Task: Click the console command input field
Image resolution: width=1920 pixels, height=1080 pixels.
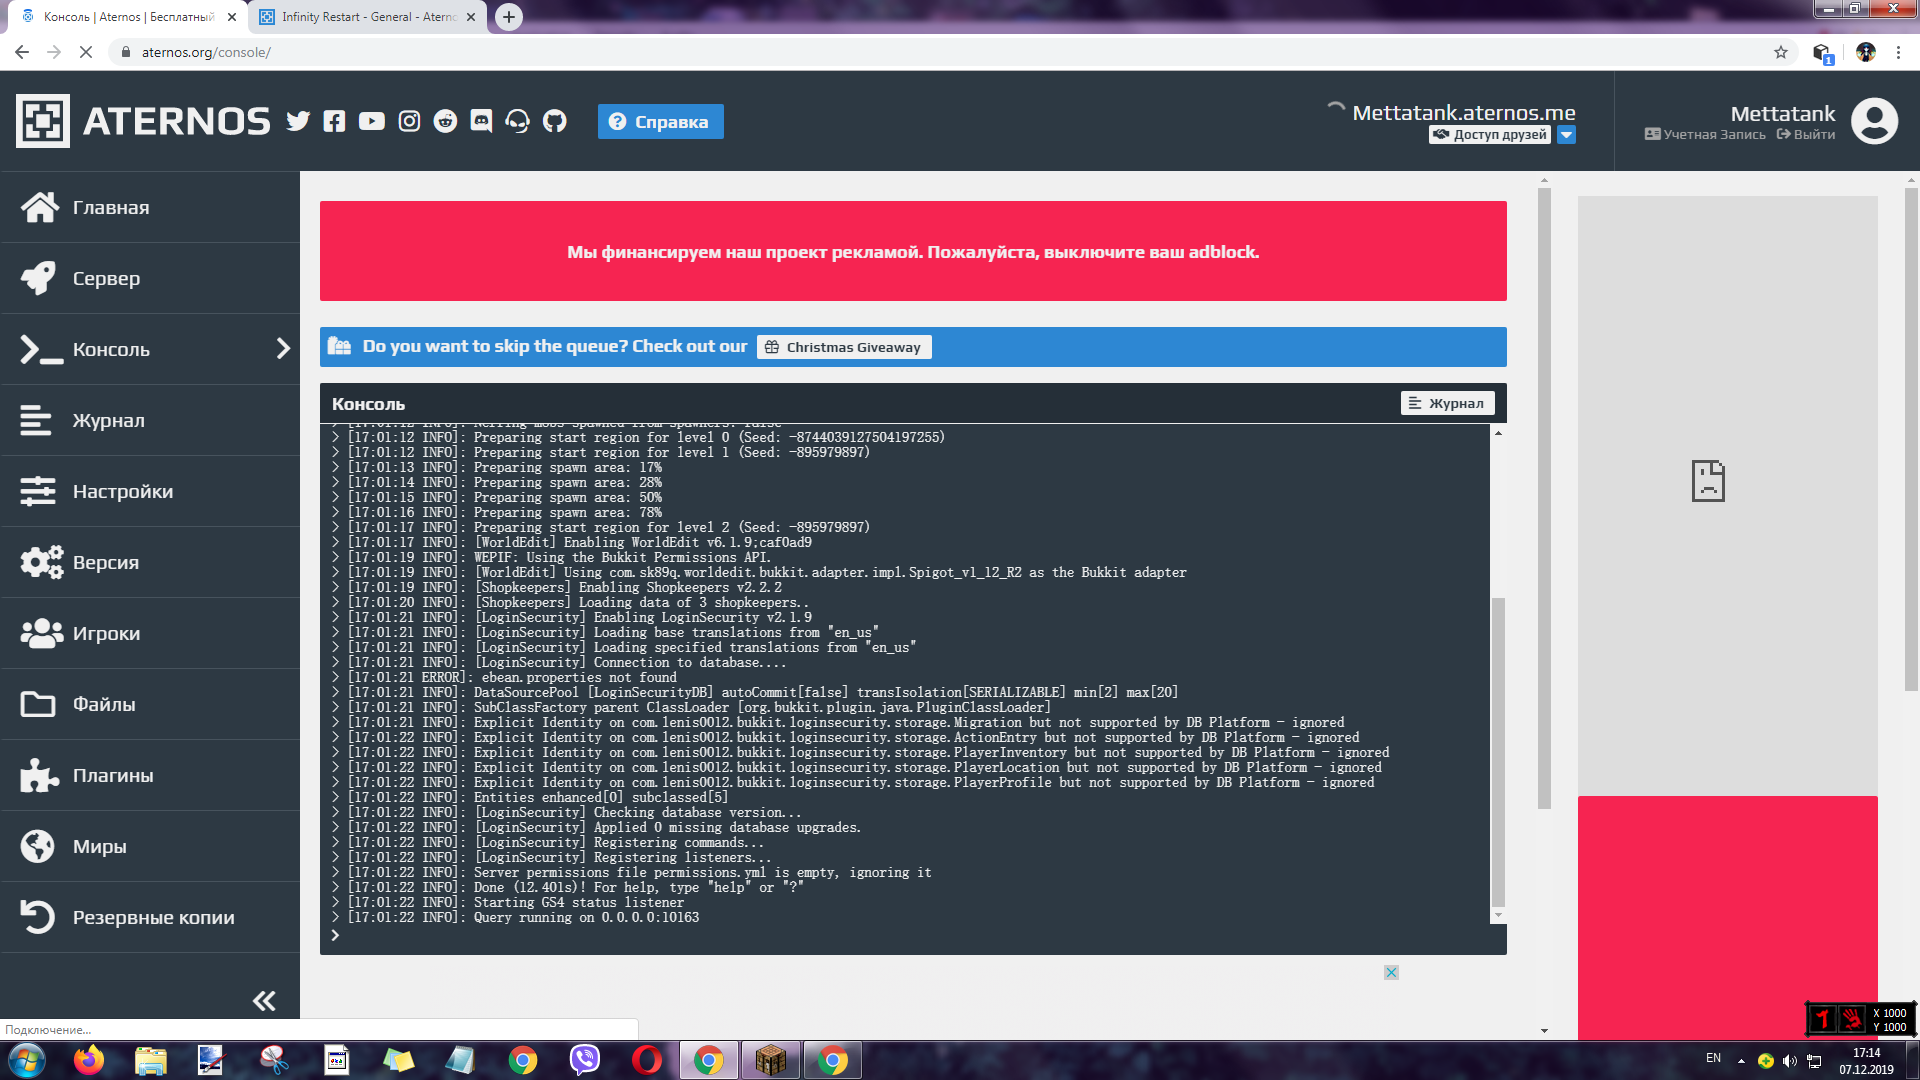Action: pos(913,936)
